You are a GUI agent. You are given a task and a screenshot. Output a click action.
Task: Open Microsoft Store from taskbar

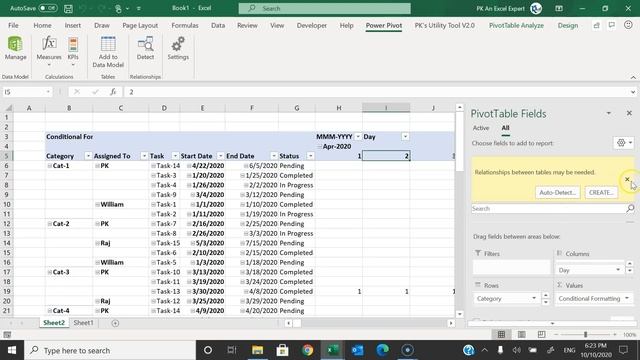pos(282,350)
